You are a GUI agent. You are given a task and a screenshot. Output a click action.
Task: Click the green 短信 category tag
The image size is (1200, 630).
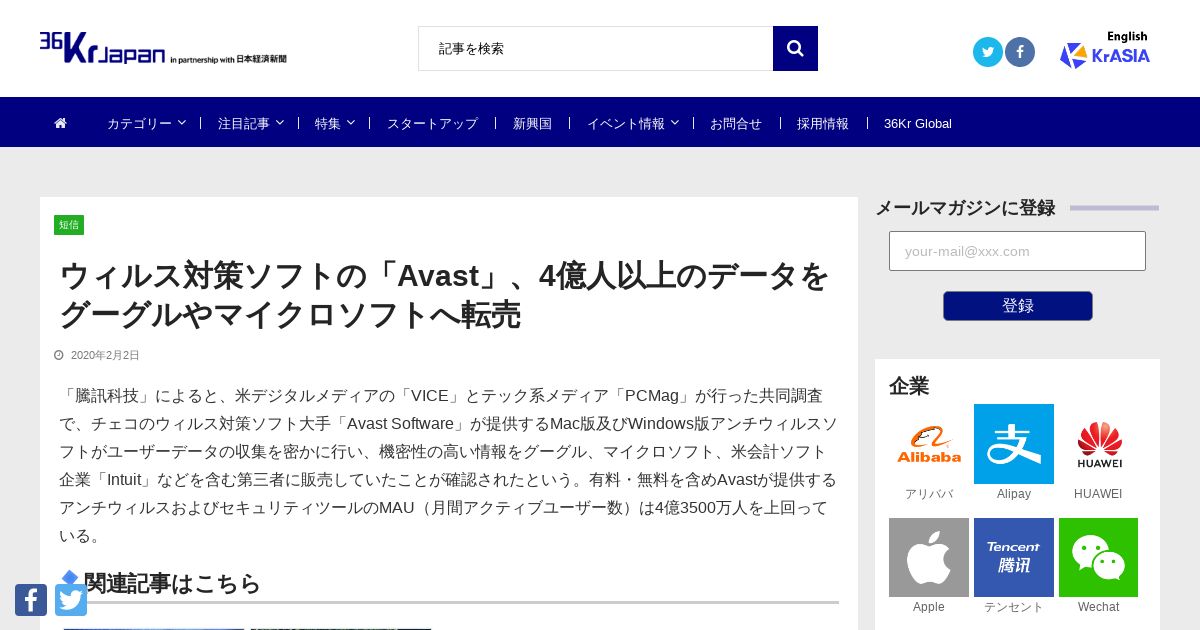[x=69, y=225]
